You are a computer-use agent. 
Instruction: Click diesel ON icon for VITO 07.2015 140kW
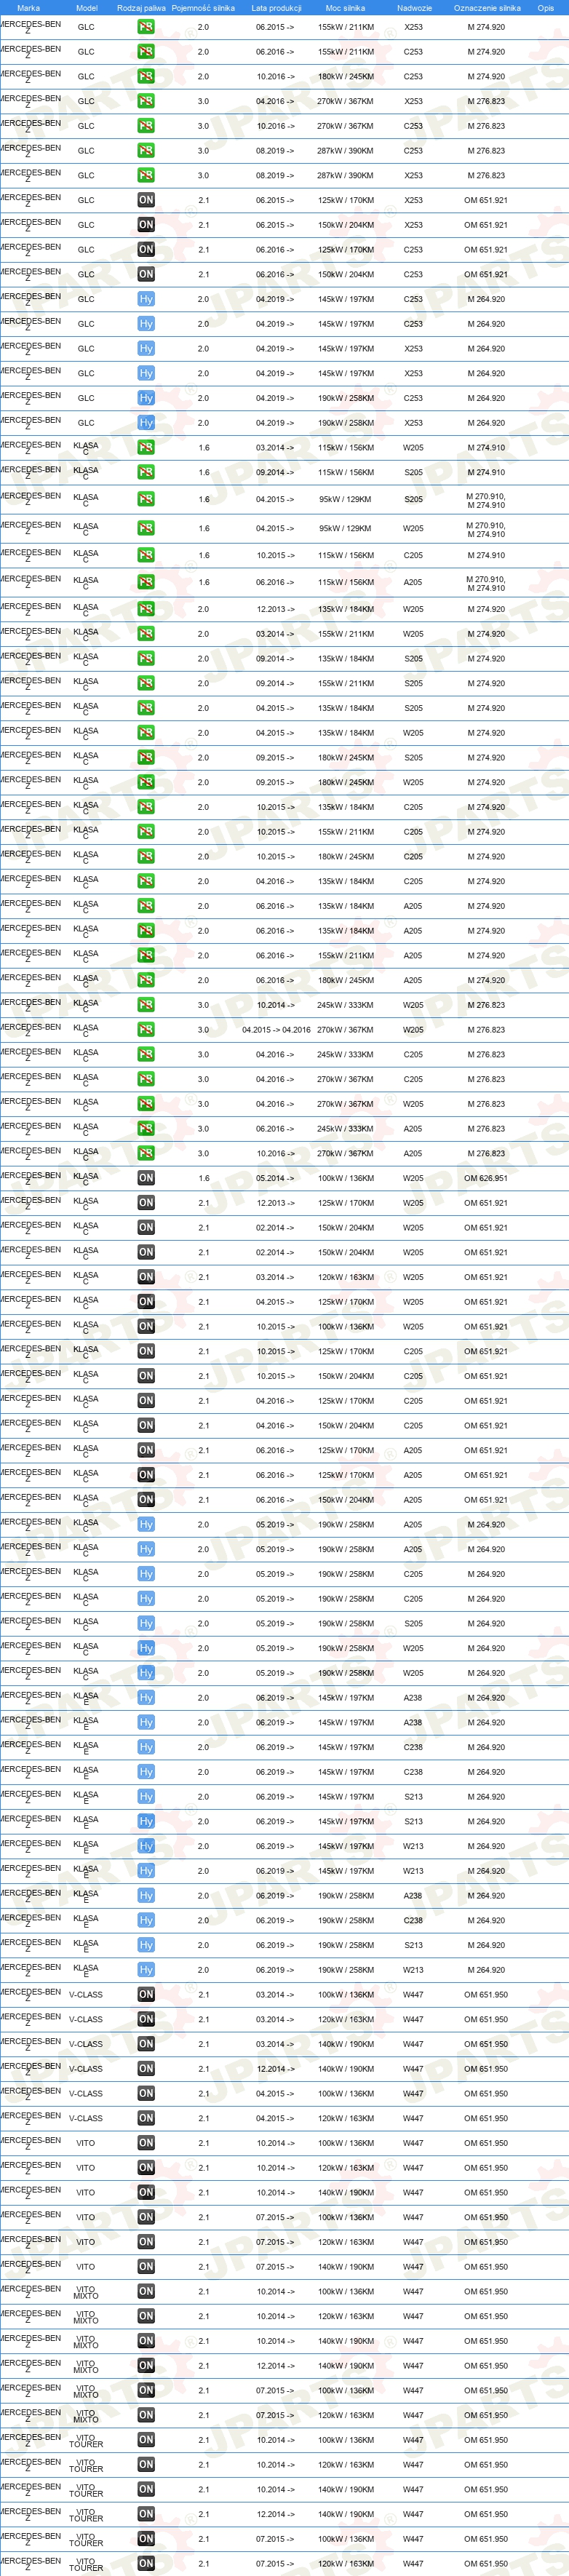(146, 2267)
